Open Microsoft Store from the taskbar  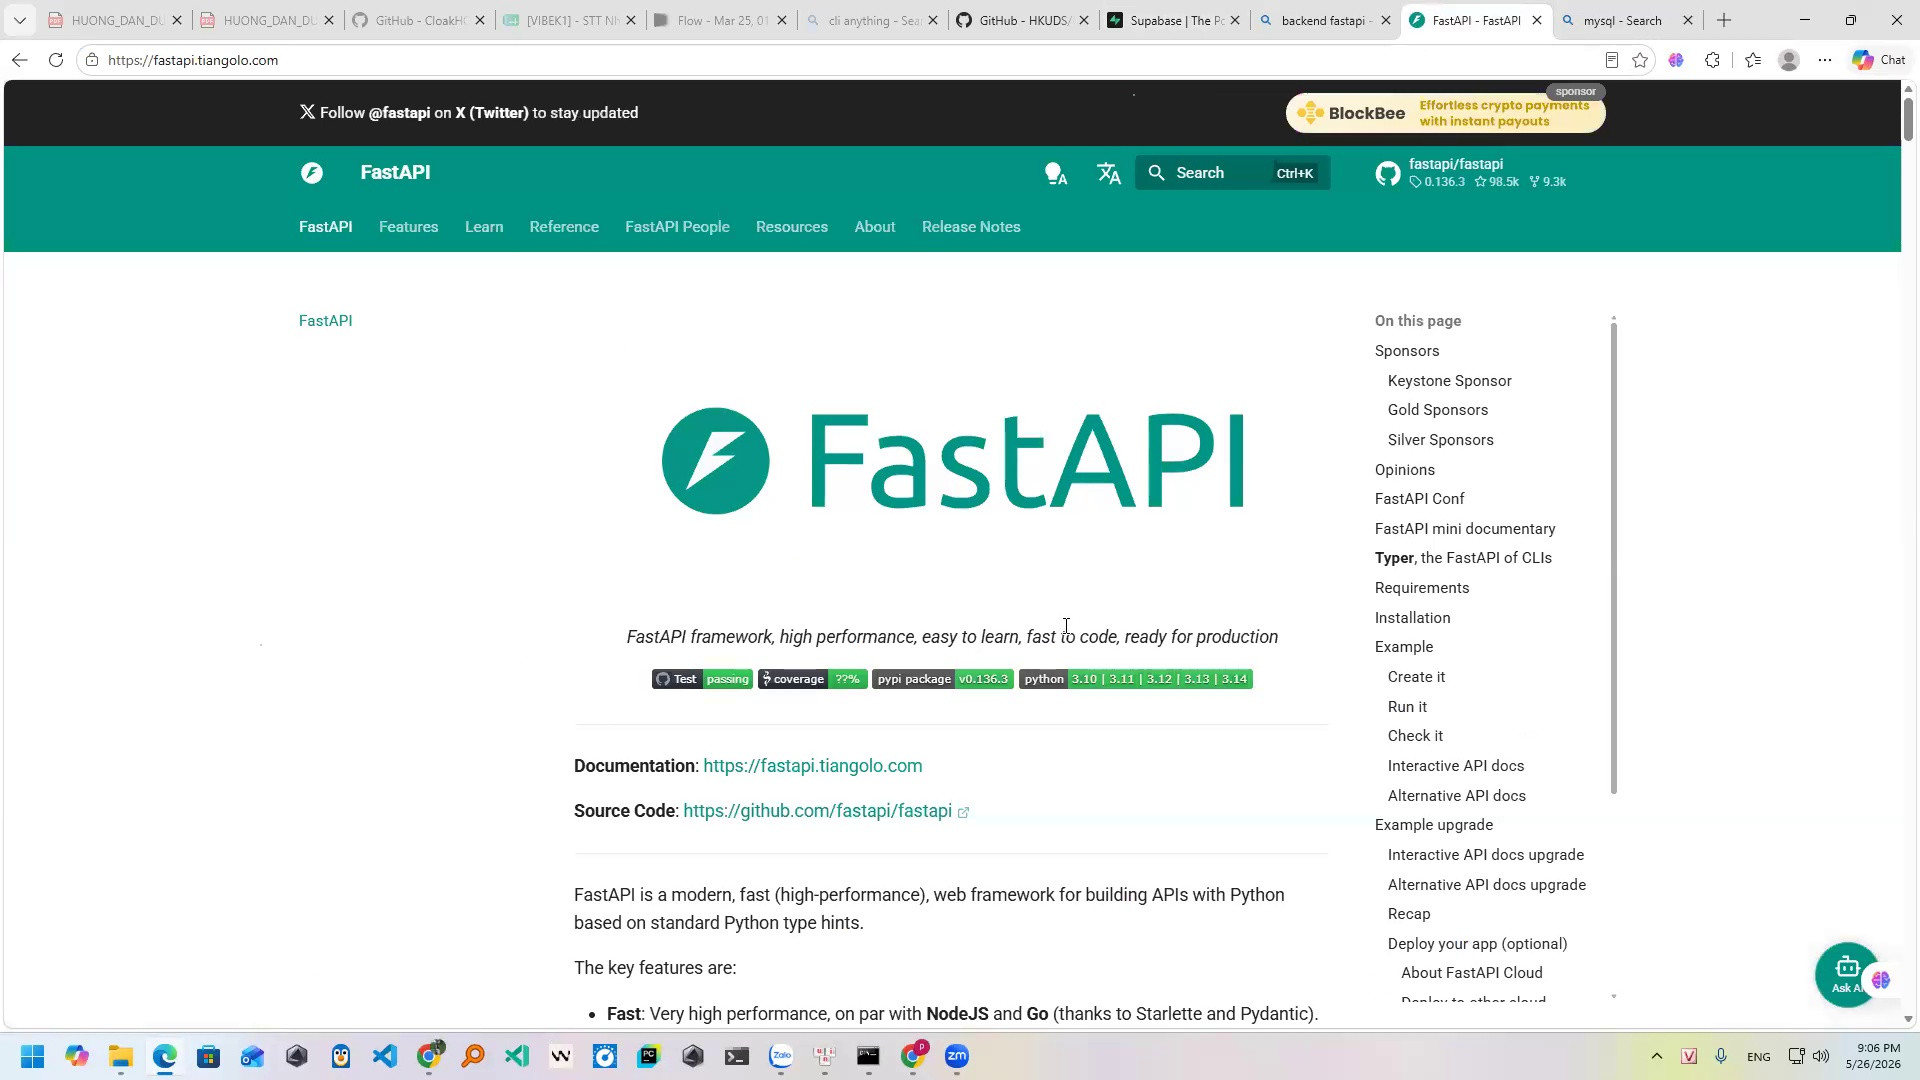click(209, 1057)
